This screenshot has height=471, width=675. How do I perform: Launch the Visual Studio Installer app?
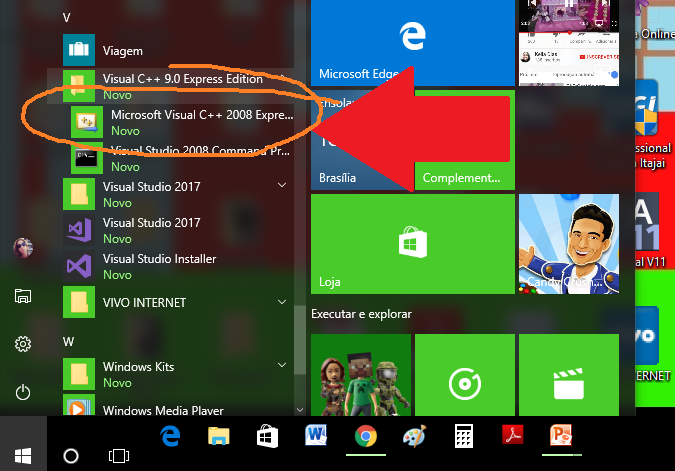tap(160, 266)
